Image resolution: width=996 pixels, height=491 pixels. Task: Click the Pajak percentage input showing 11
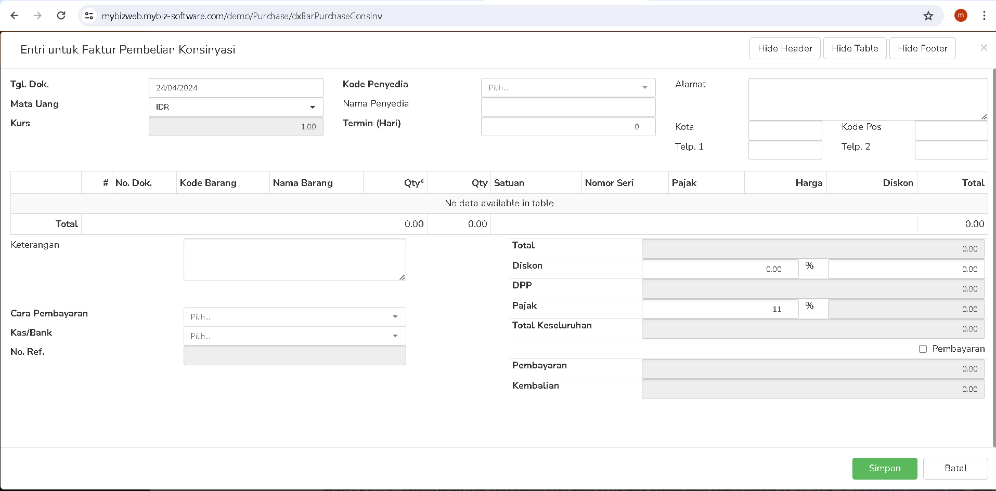(x=720, y=309)
